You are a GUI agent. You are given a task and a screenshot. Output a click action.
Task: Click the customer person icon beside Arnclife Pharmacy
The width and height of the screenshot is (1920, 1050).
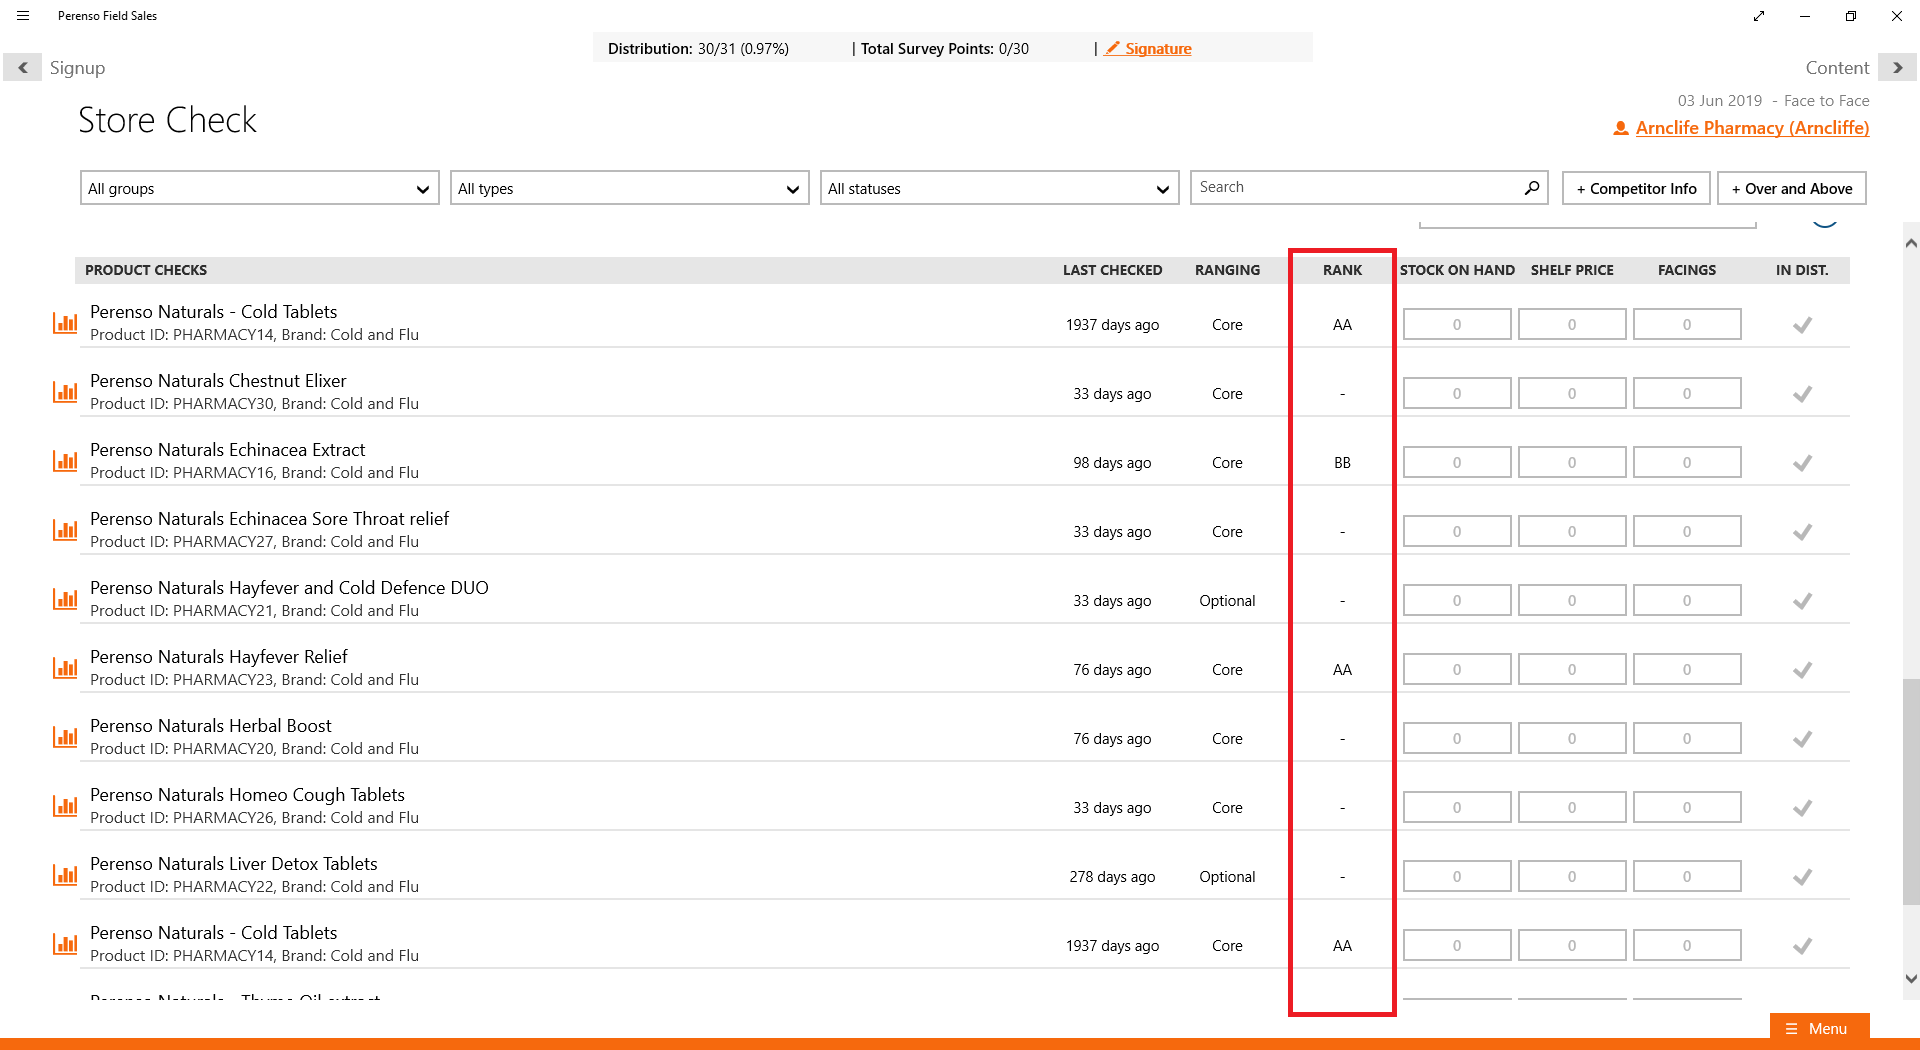(1621, 128)
